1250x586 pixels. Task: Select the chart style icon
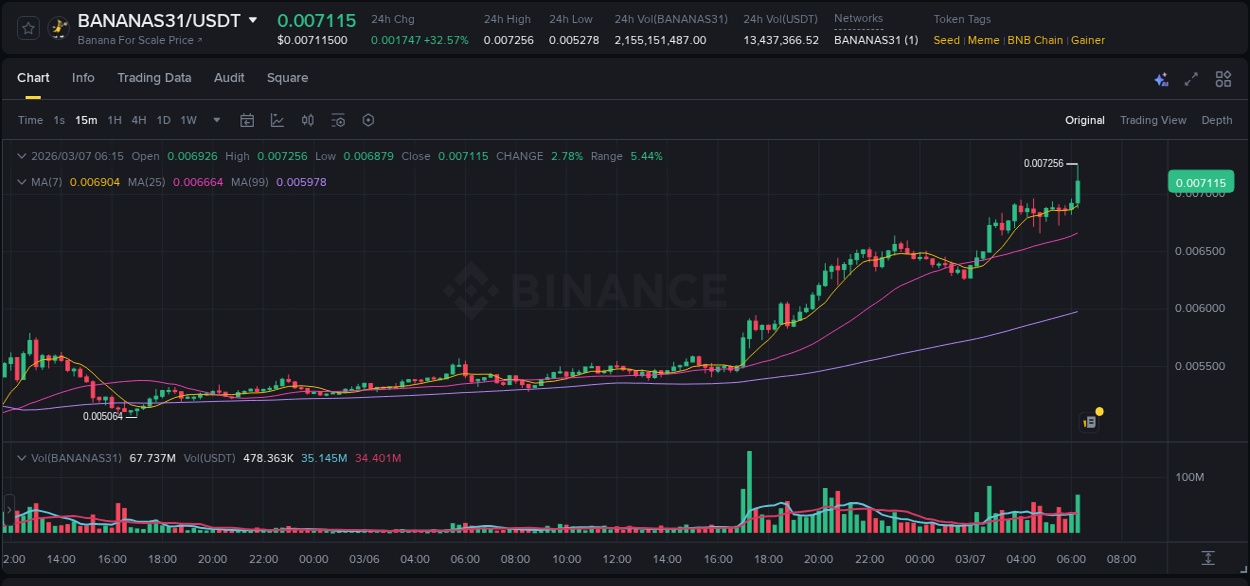(277, 120)
